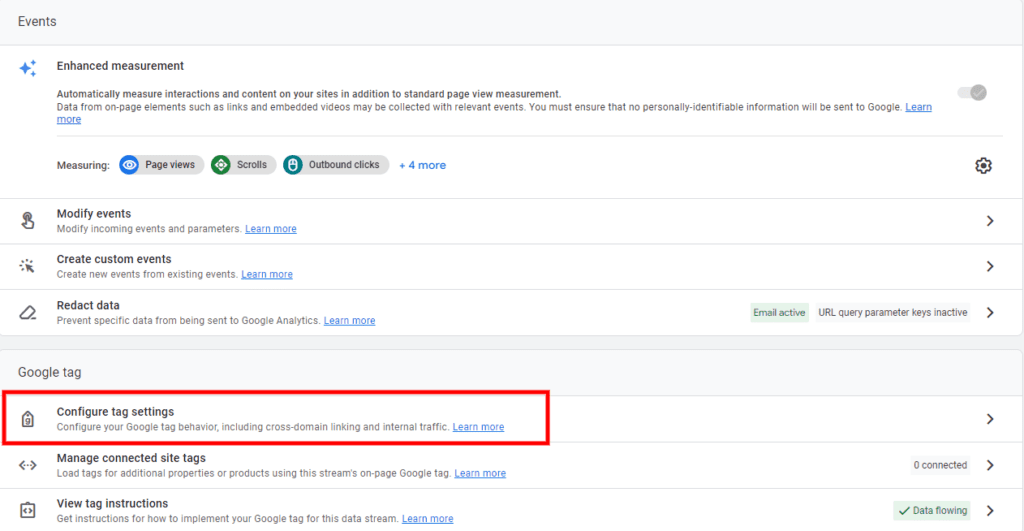This screenshot has width=1024, height=531.
Task: Click the Create custom events title
Action: [114, 259]
